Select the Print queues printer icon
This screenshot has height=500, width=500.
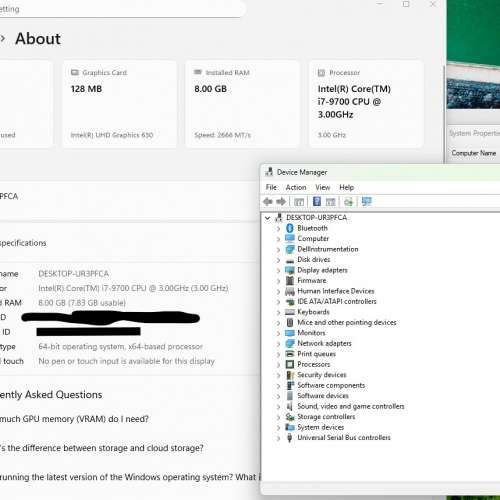tap(290, 354)
